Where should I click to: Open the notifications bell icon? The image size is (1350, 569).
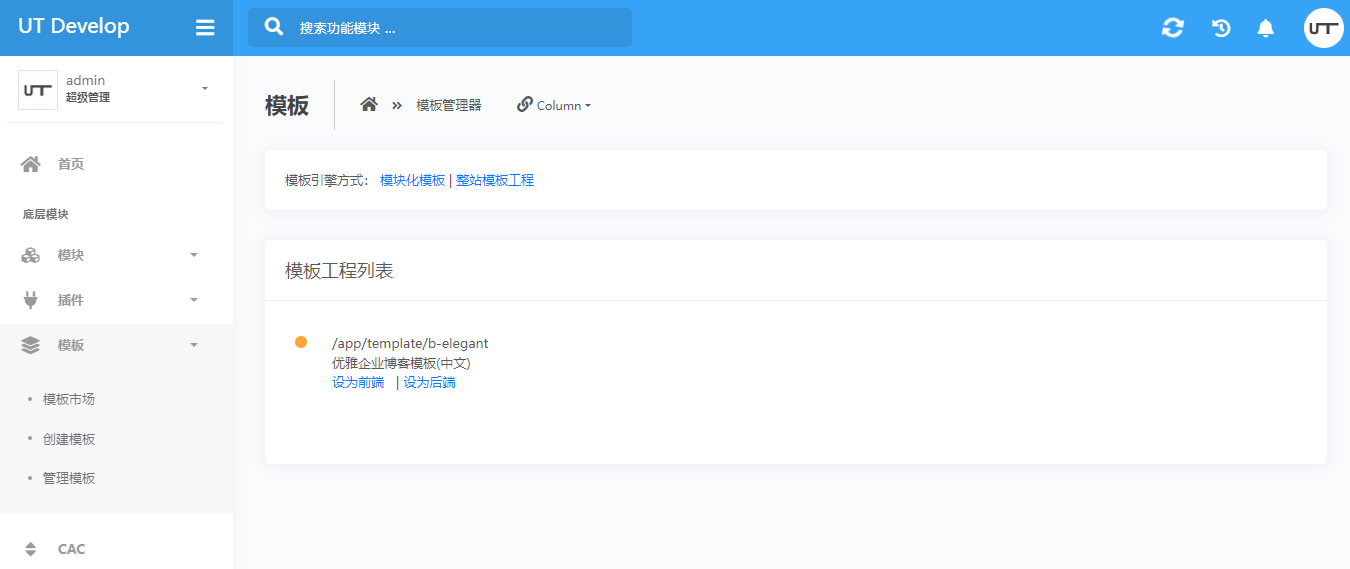tap(1265, 28)
